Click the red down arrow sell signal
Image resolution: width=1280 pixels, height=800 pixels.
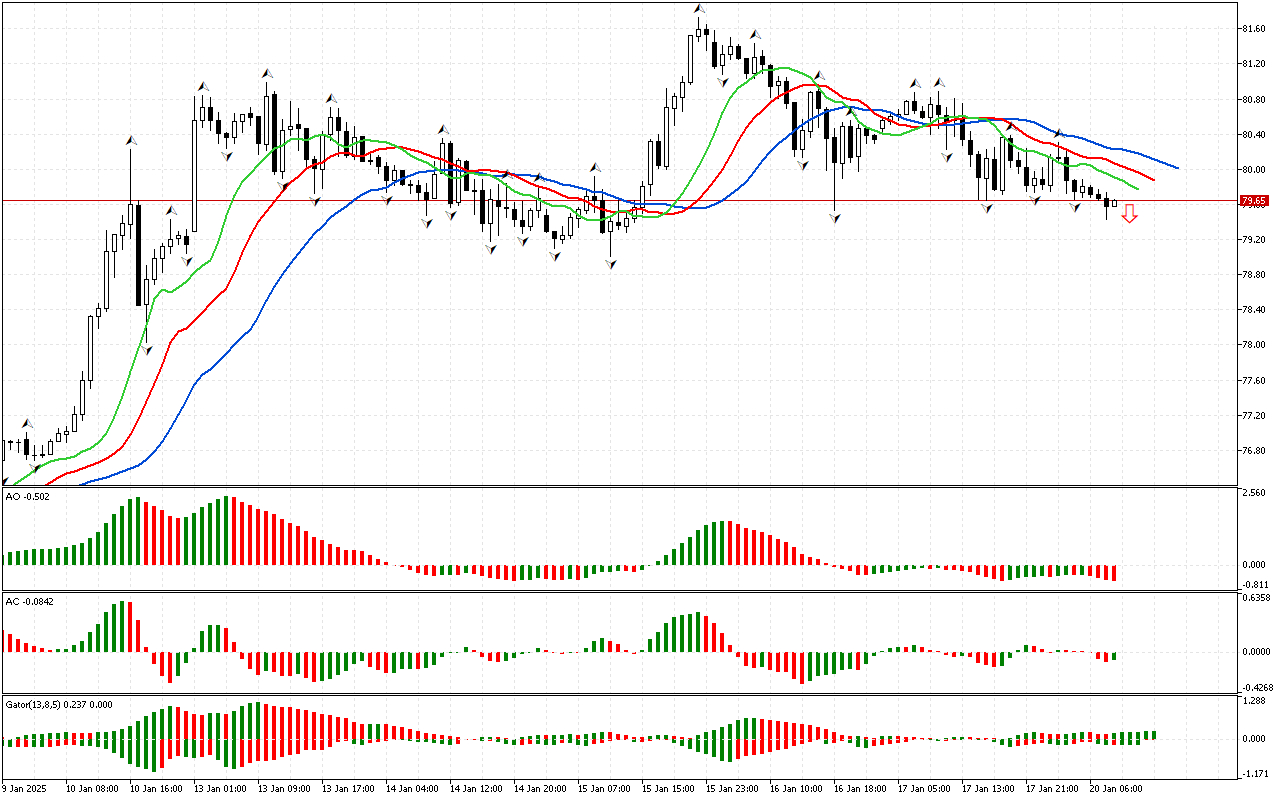point(1129,213)
